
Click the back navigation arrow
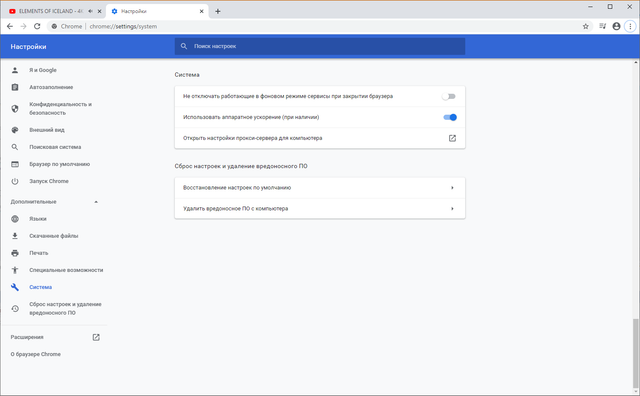pos(10,26)
